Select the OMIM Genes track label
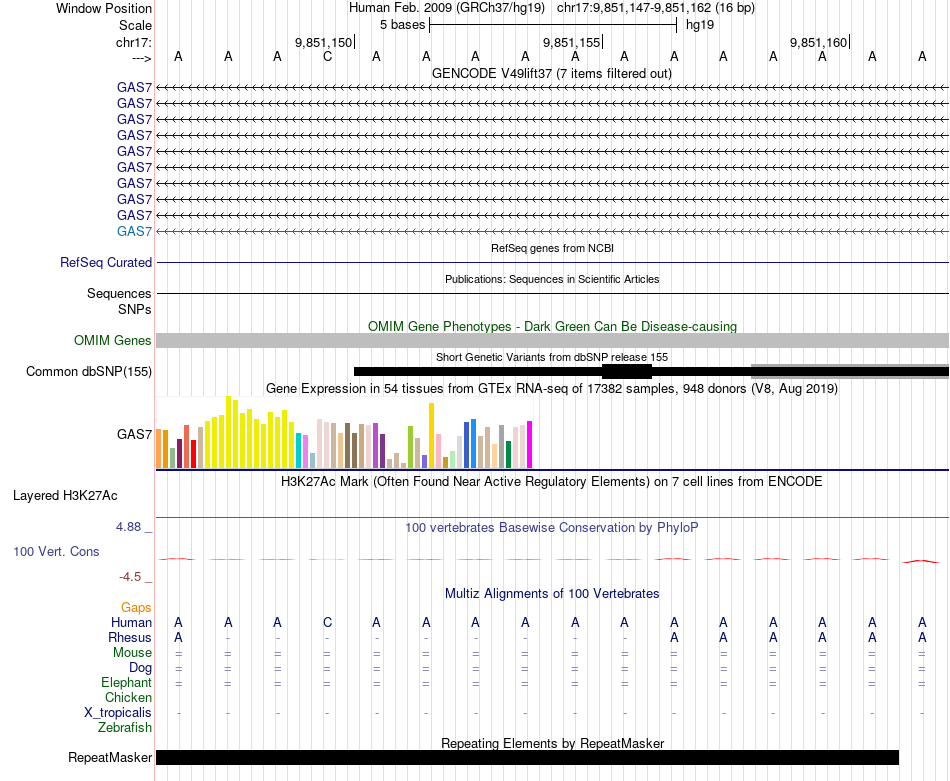950x781 pixels. tap(113, 341)
